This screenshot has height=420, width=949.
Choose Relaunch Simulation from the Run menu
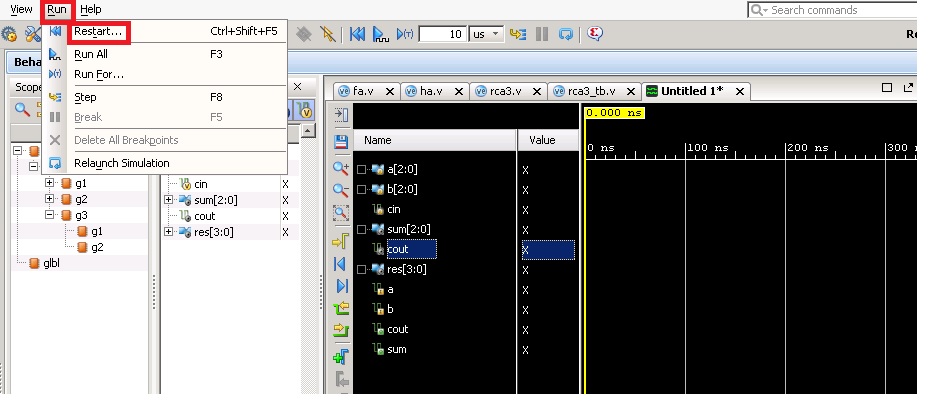pyautogui.click(x=122, y=163)
